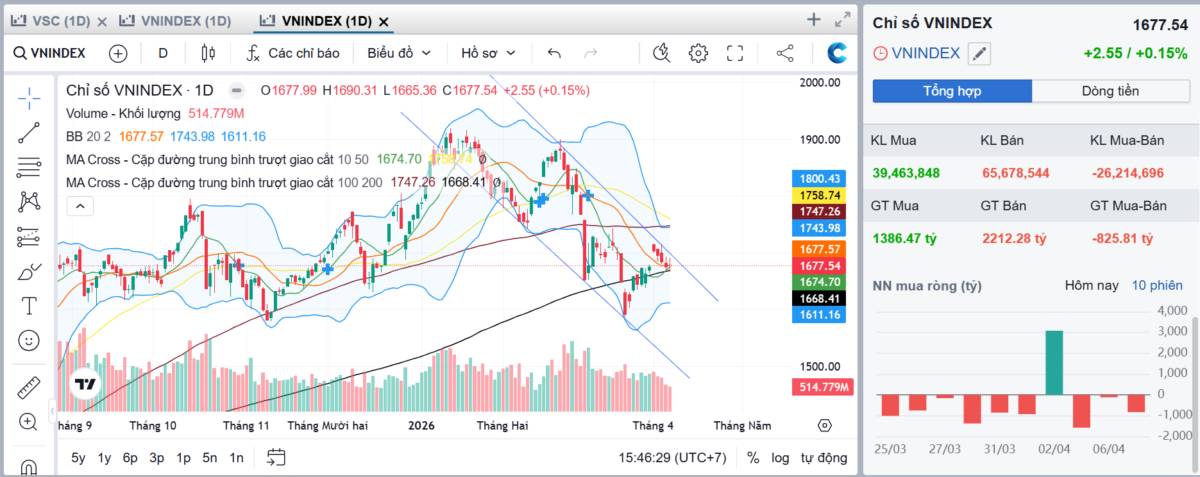Set time range to 5n

[209, 457]
